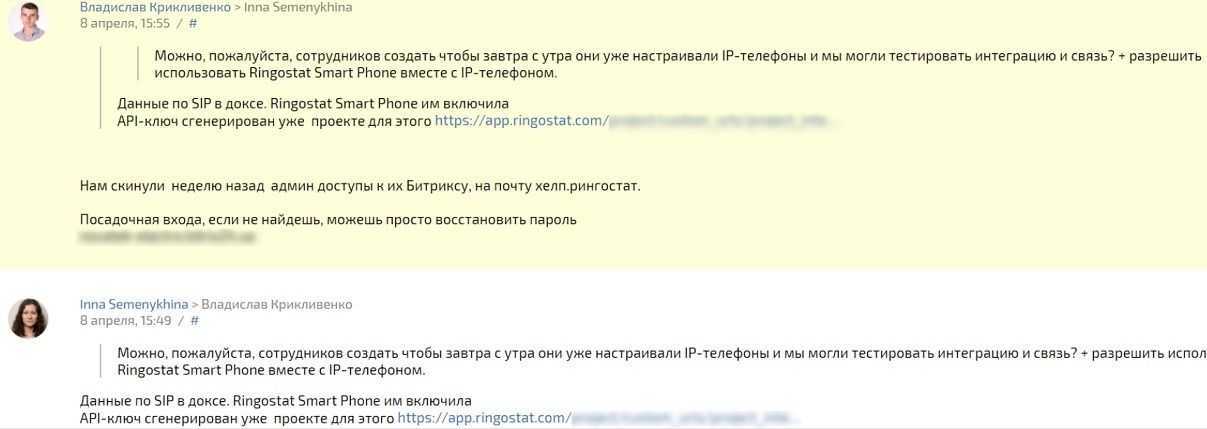Image resolution: width=1207 pixels, height=429 pixels.
Task: Open sender name Владислав Крикливенко in first message
Action: (x=155, y=7)
